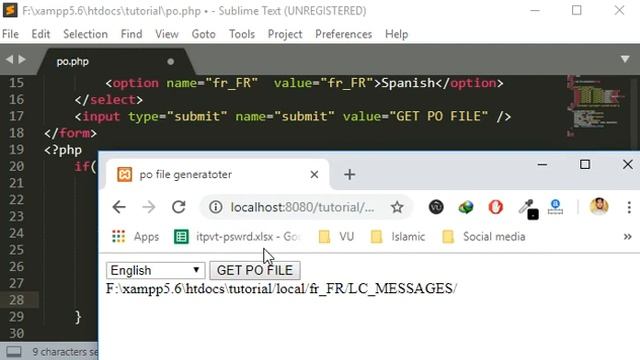Open the Apps grid shortcut
Viewport: 640px width, 360px height.
tap(135, 237)
